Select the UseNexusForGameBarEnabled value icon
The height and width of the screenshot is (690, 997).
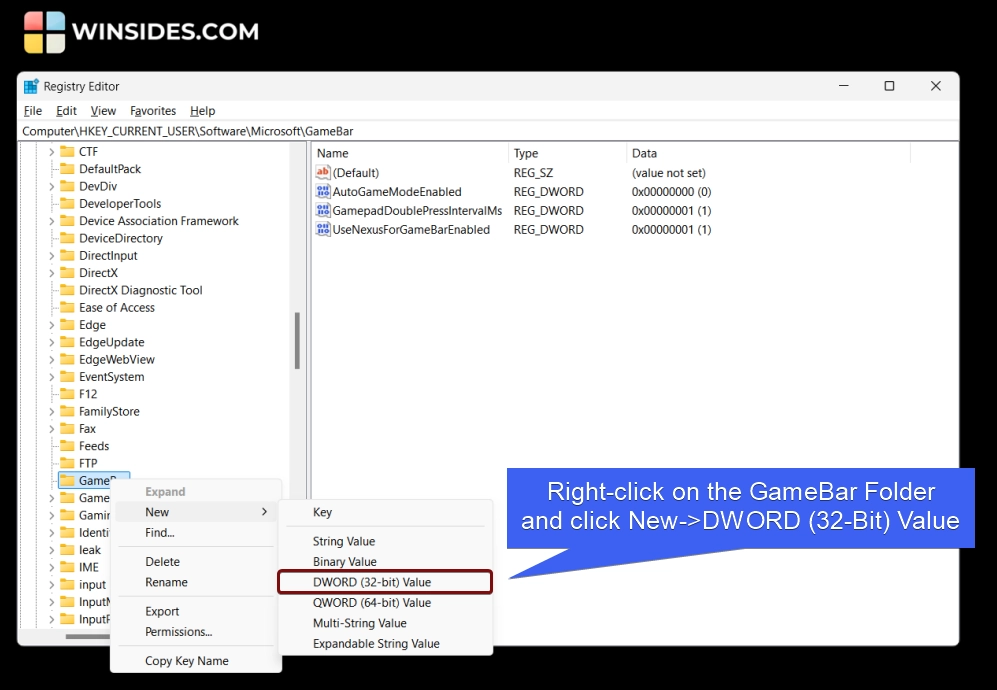coord(323,230)
